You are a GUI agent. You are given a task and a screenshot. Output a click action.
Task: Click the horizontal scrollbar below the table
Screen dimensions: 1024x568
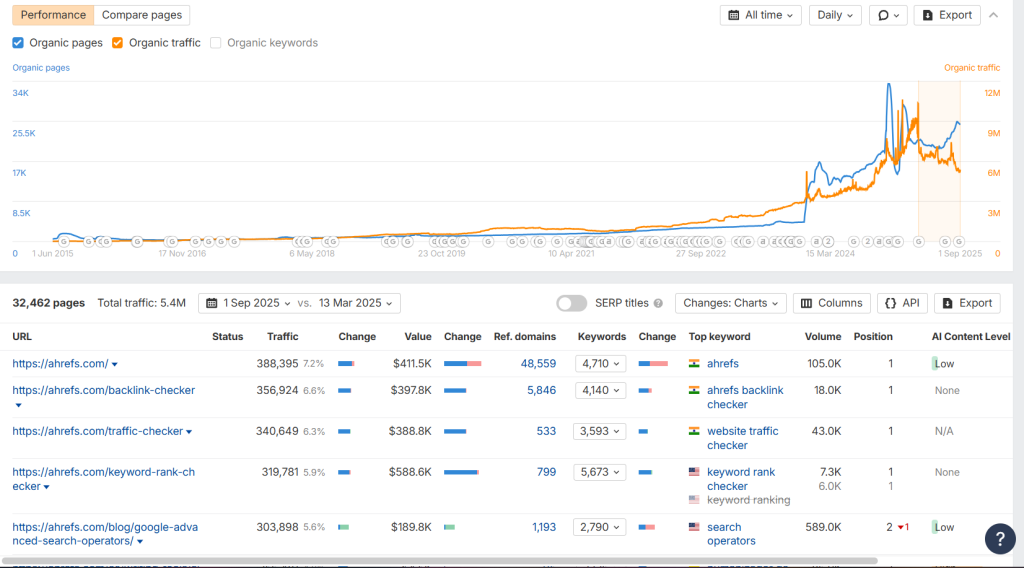pos(440,561)
